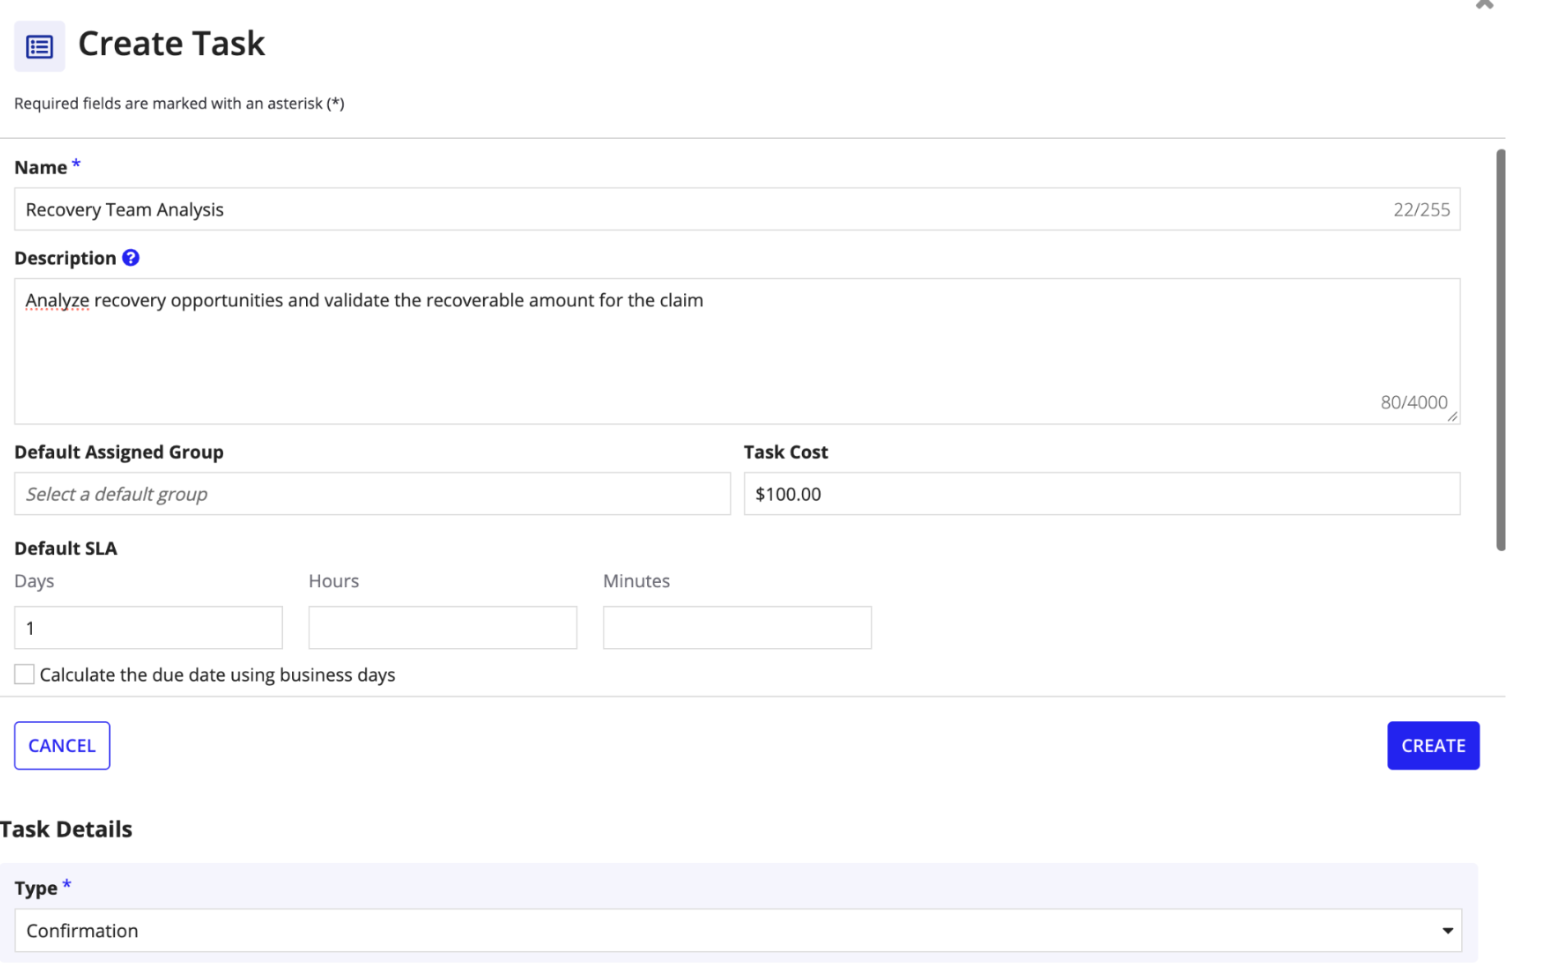Click the SLA Hours field
Screen dimensions: 1550x964
point(443,628)
